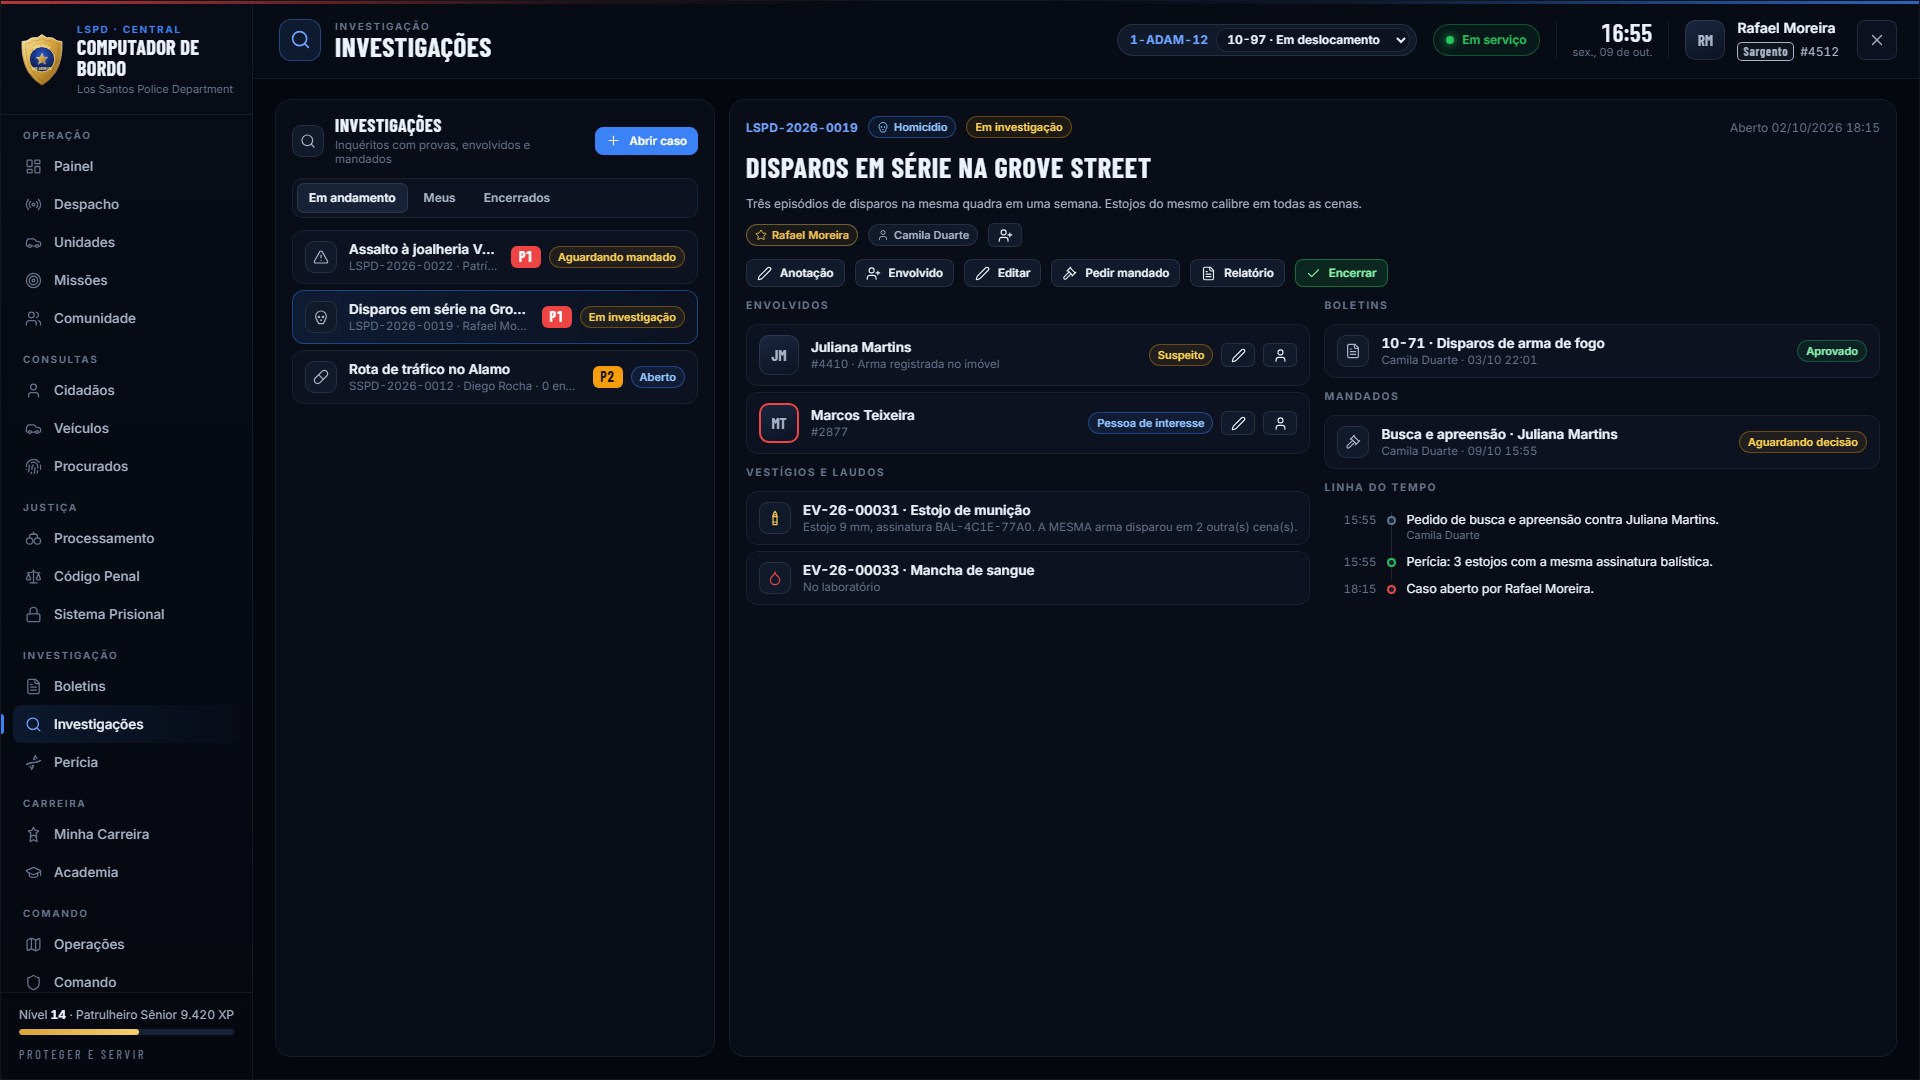
Task: Open Unidades from the sidebar
Action: 125,242
